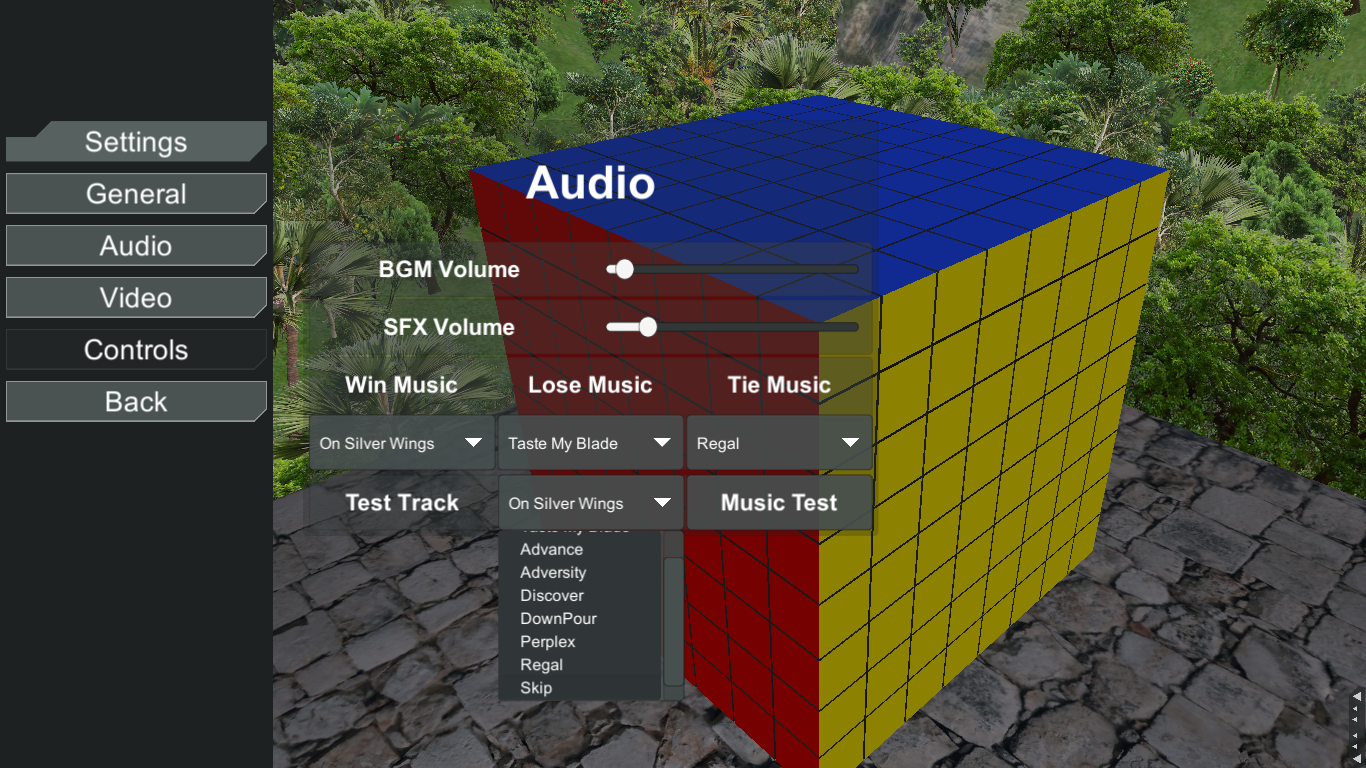Select DownPour from the dropdown list
The width and height of the screenshot is (1366, 768).
pyautogui.click(x=558, y=618)
